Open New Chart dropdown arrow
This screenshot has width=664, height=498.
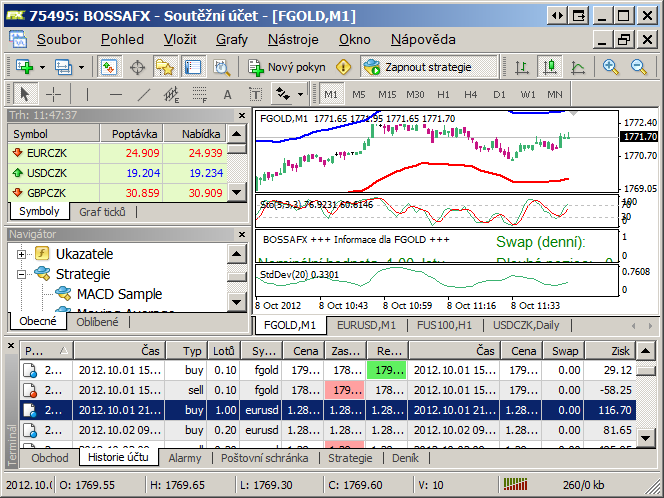coord(42,67)
